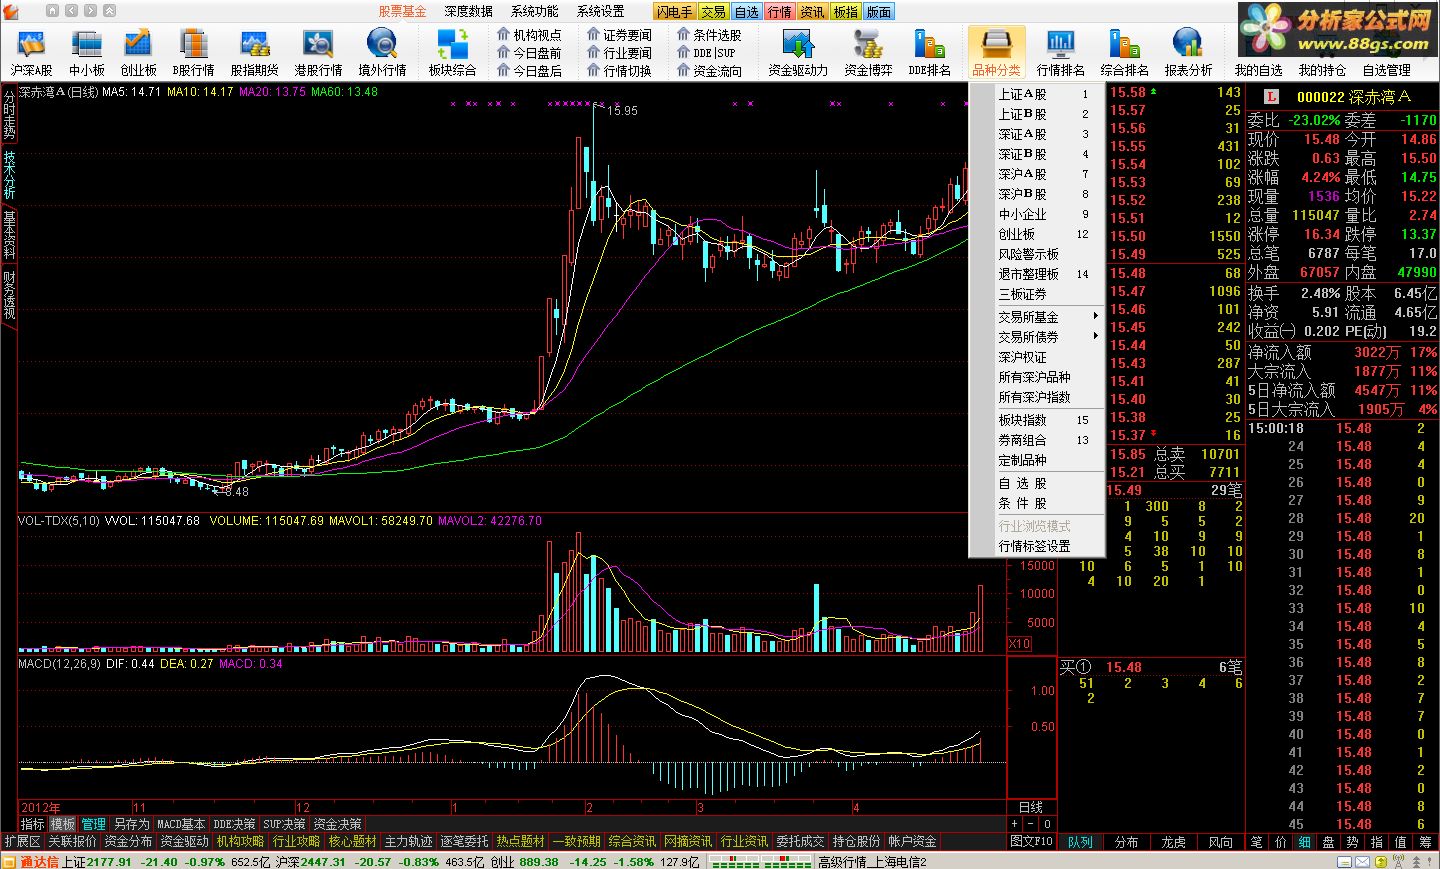Open the 港股行情 toolbar icon
Screen dimensions: 1440x869
pyautogui.click(x=318, y=53)
